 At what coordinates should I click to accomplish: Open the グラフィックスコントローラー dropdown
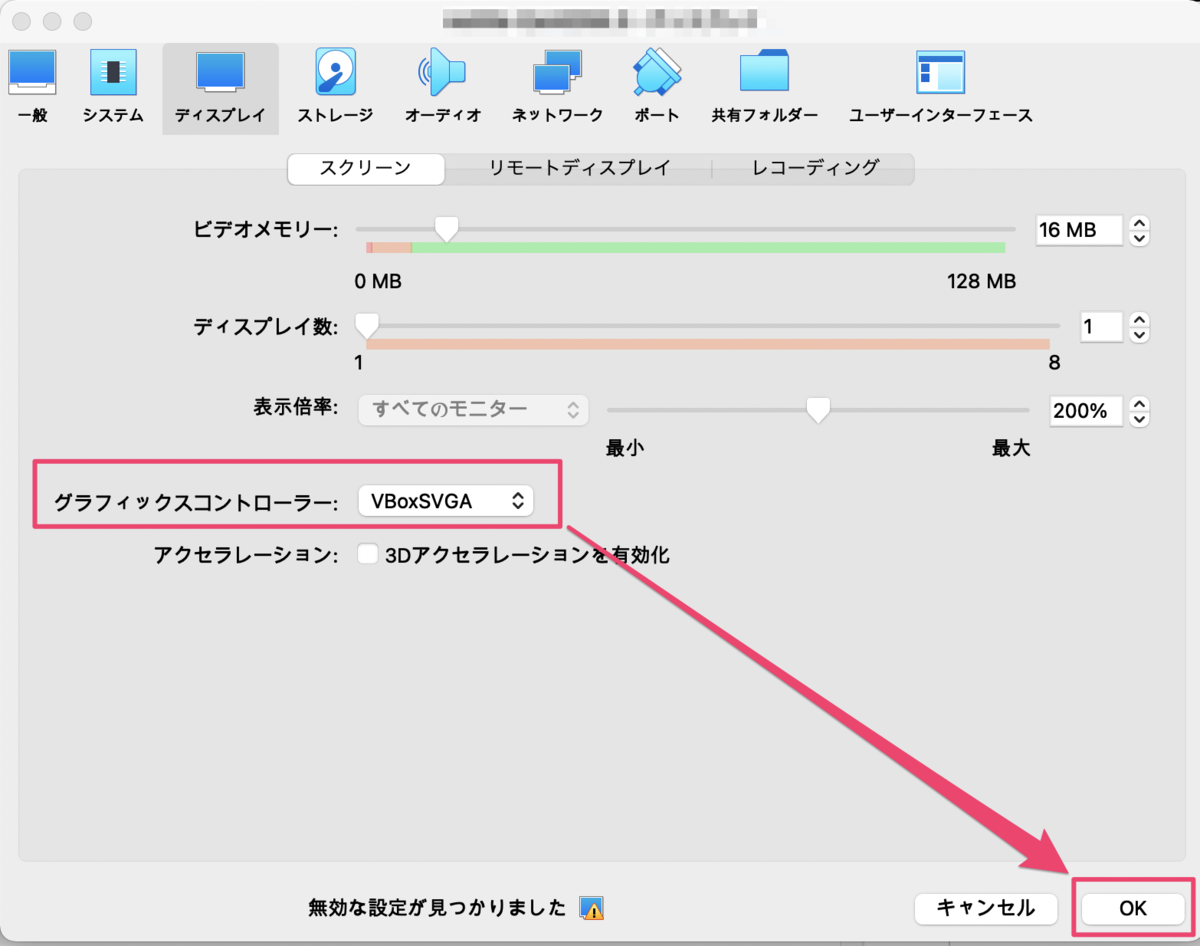tap(446, 500)
